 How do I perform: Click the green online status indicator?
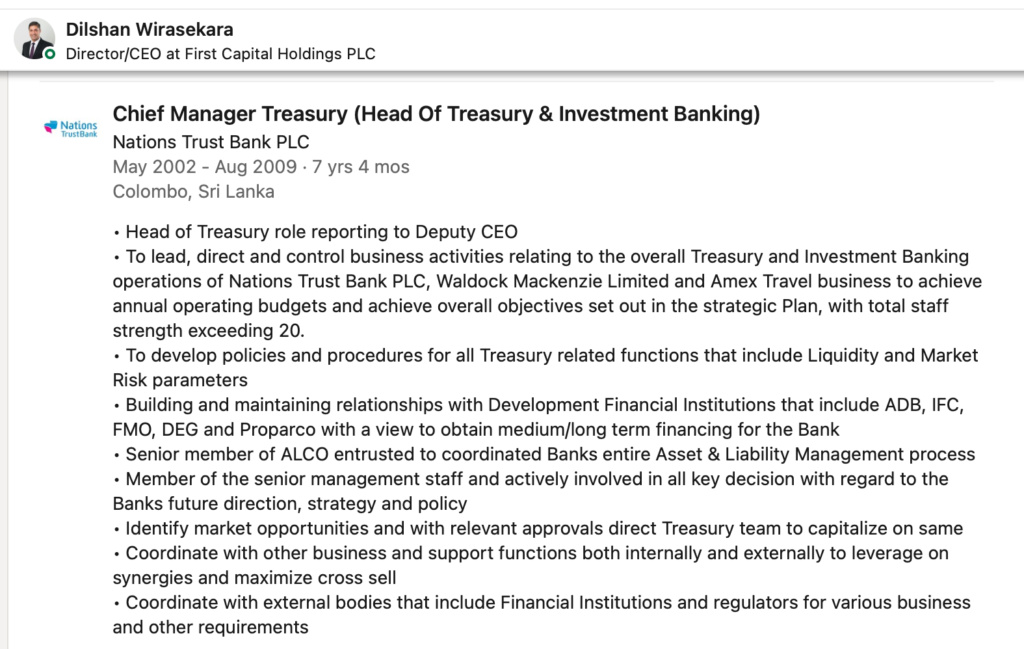[50, 54]
